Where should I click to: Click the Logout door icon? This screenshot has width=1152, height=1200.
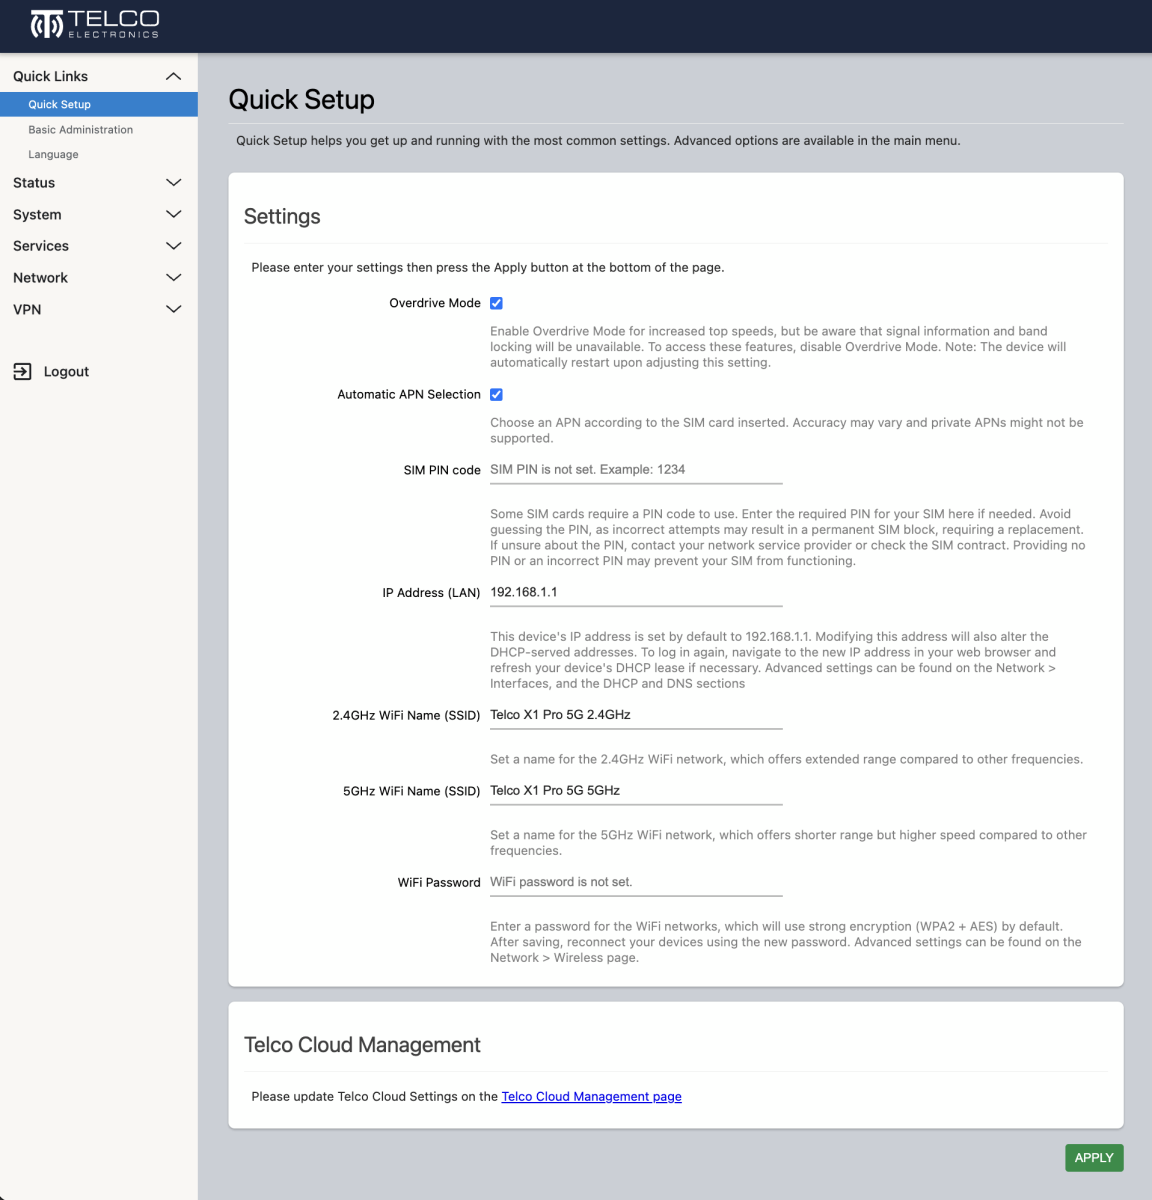(22, 371)
